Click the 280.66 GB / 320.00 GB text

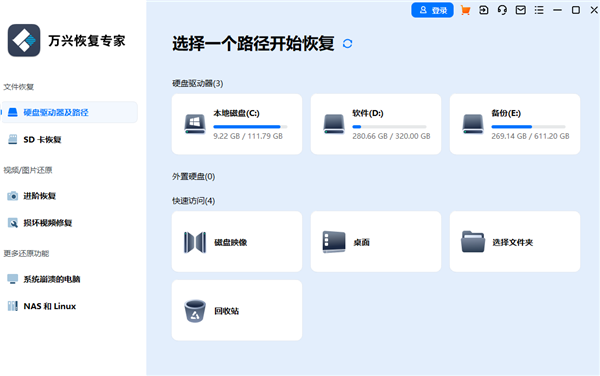click(x=391, y=136)
